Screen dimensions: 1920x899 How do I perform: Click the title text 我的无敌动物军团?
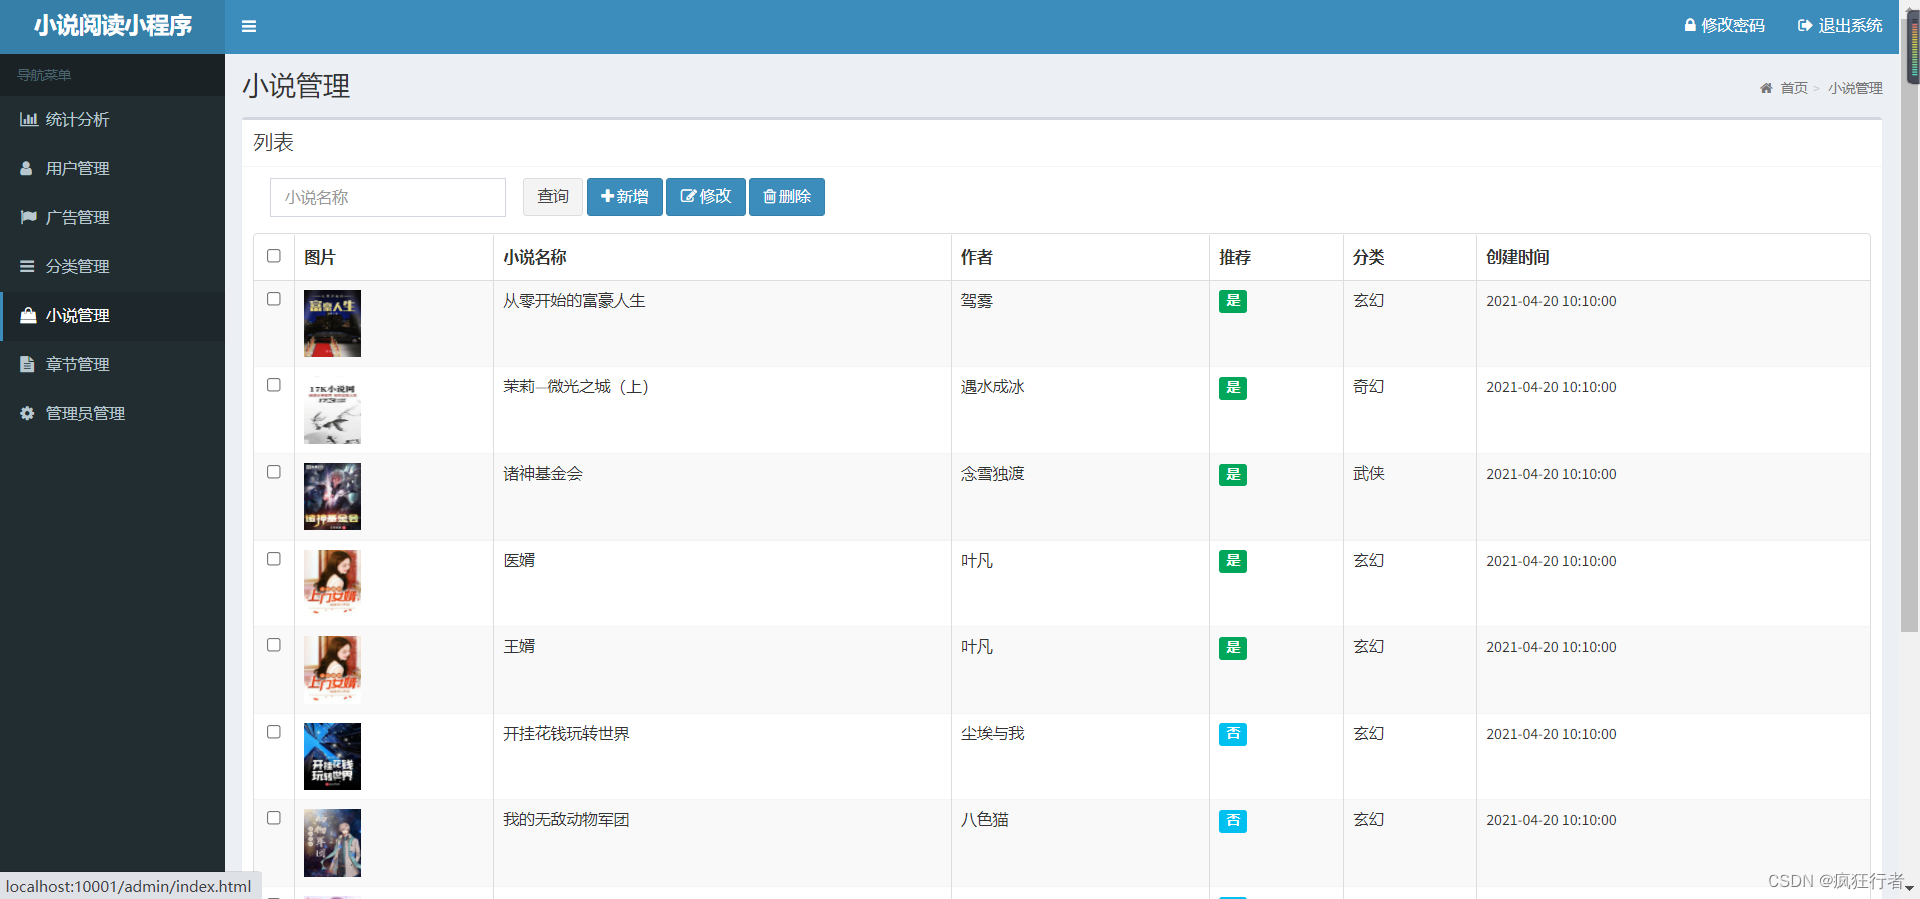pyautogui.click(x=566, y=820)
